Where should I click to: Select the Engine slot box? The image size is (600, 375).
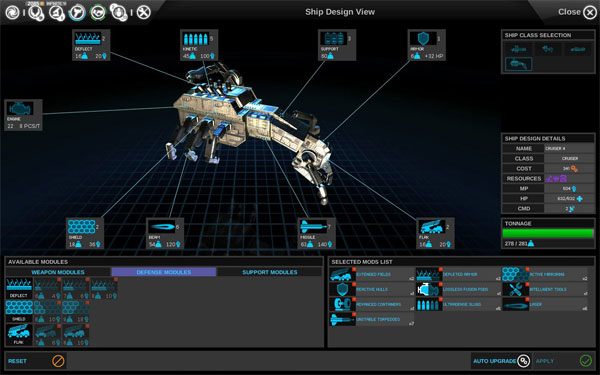click(x=23, y=115)
